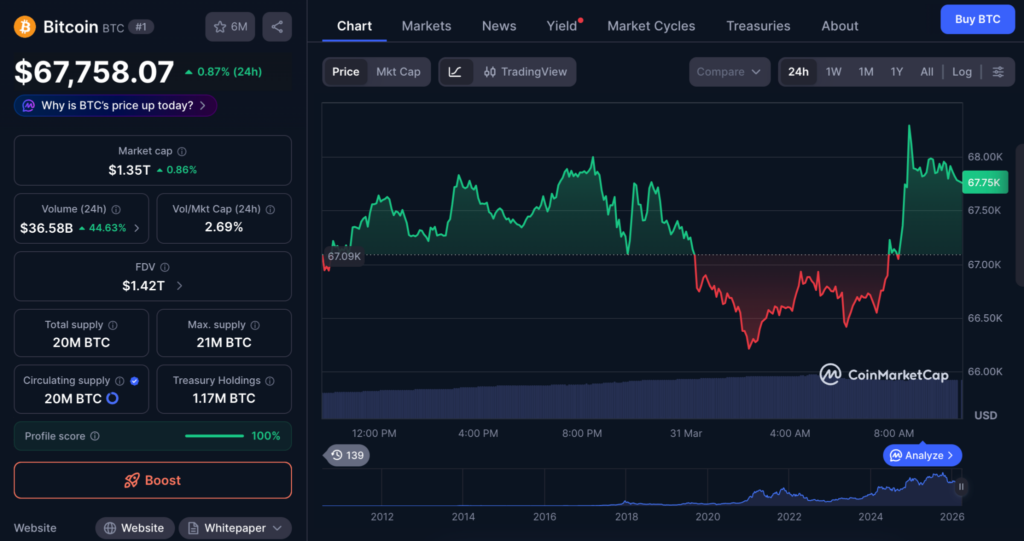Click info icon beside Profile score
The height and width of the screenshot is (541, 1024).
coord(95,436)
